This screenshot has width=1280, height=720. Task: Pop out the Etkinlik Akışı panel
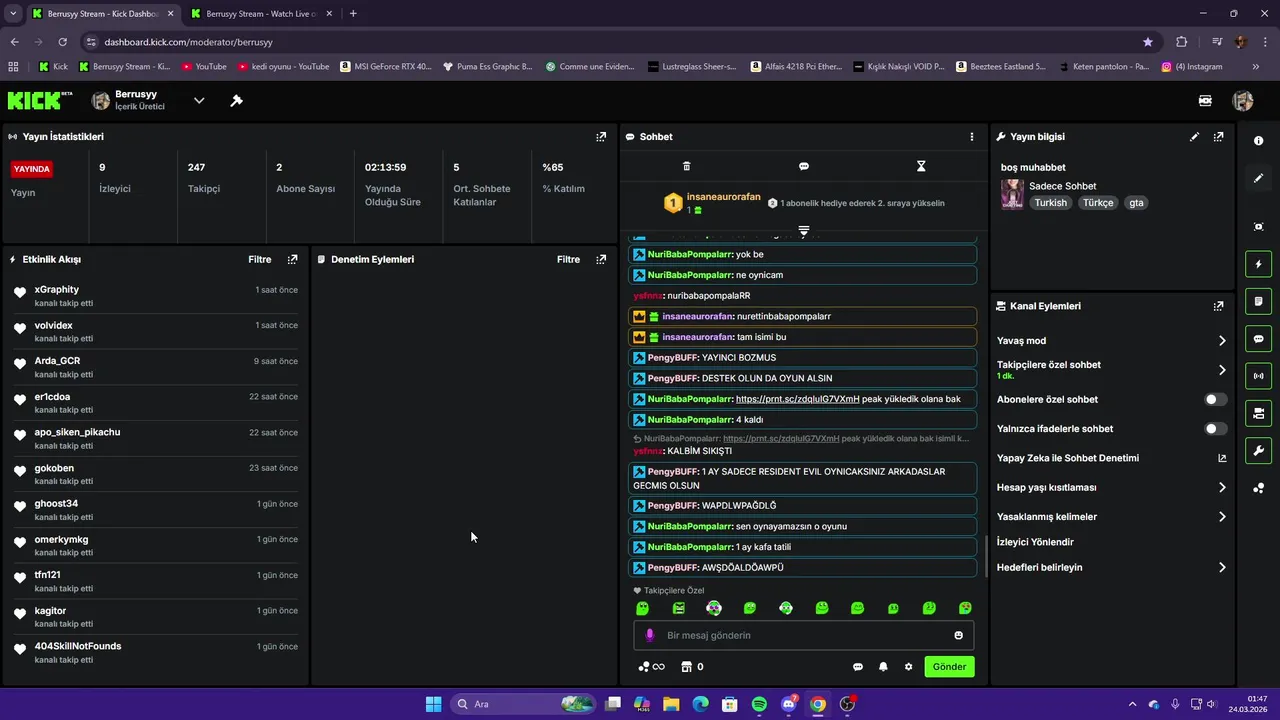tap(292, 259)
